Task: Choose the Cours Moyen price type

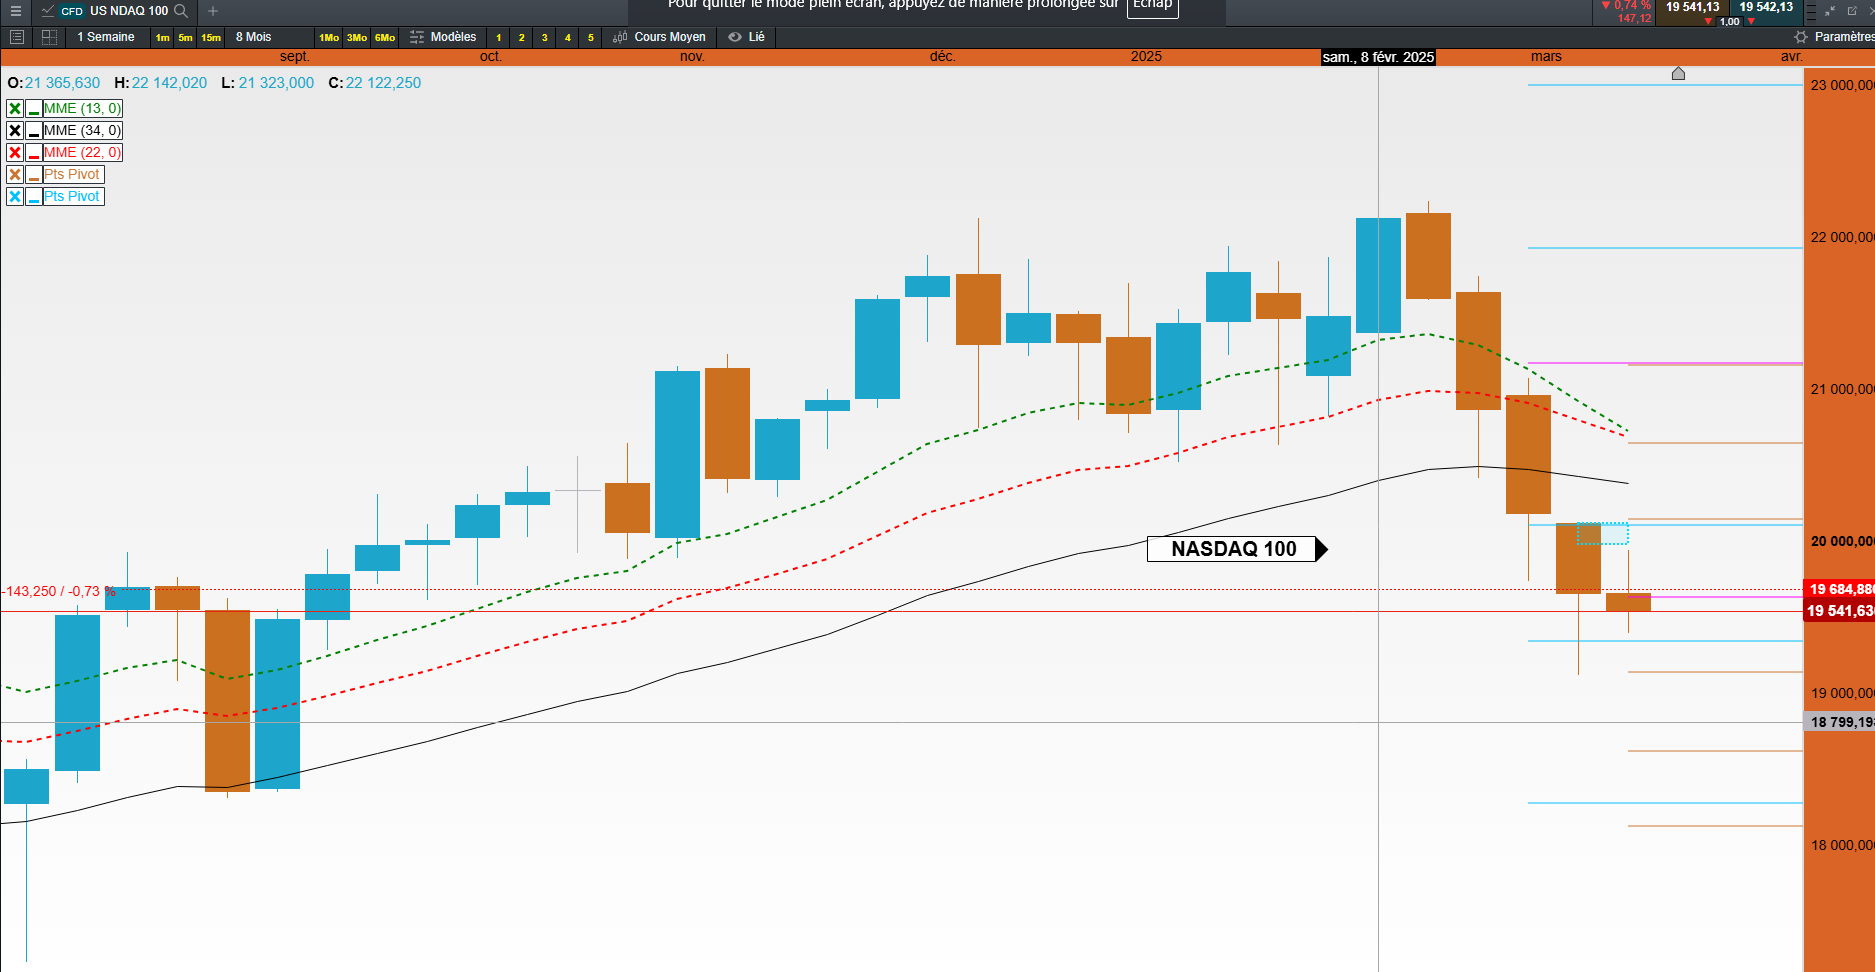Action: tap(659, 37)
